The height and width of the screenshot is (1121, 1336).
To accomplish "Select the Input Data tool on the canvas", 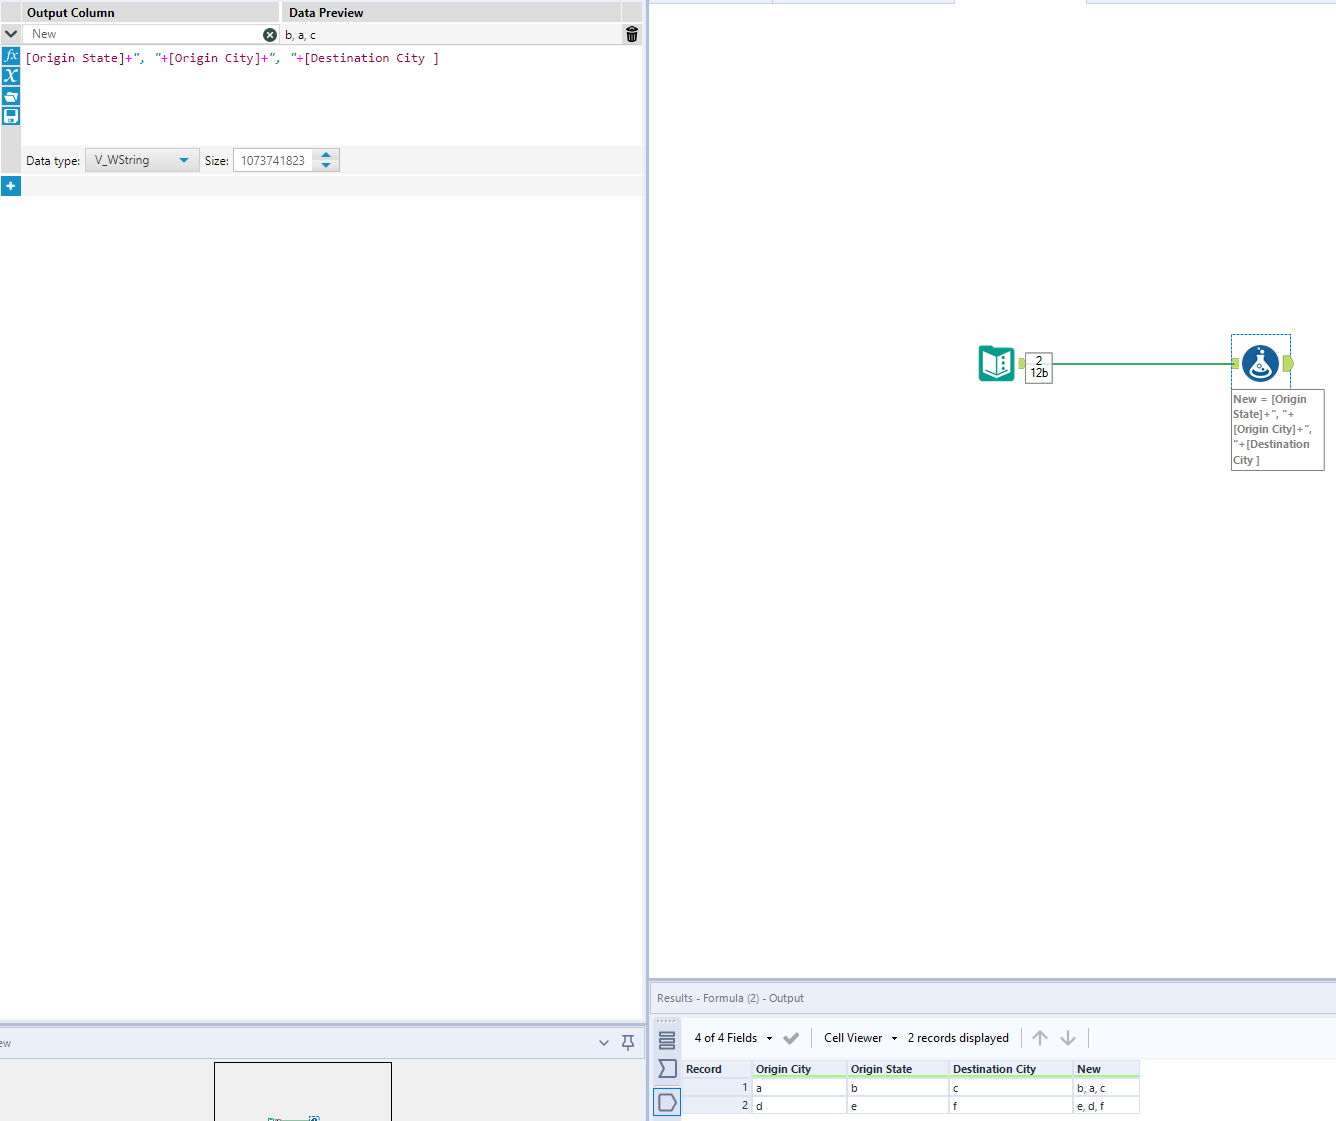I will (996, 363).
